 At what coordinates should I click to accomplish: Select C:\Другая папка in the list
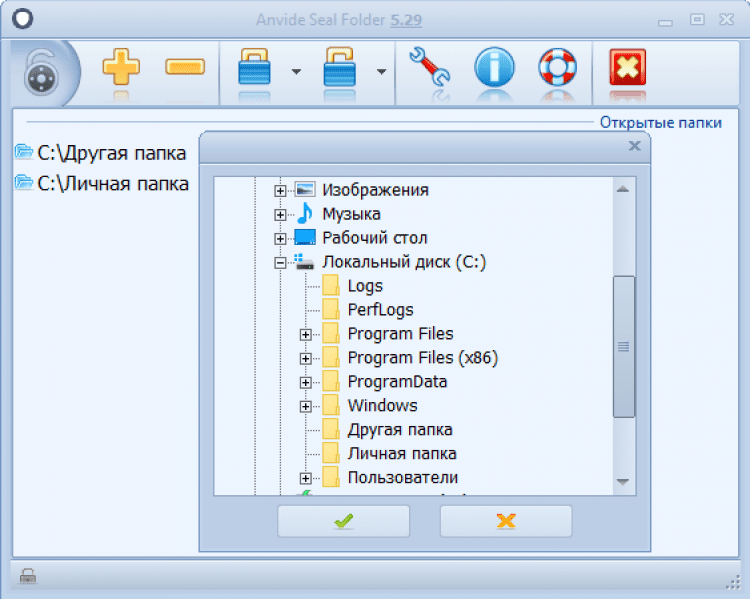(111, 153)
